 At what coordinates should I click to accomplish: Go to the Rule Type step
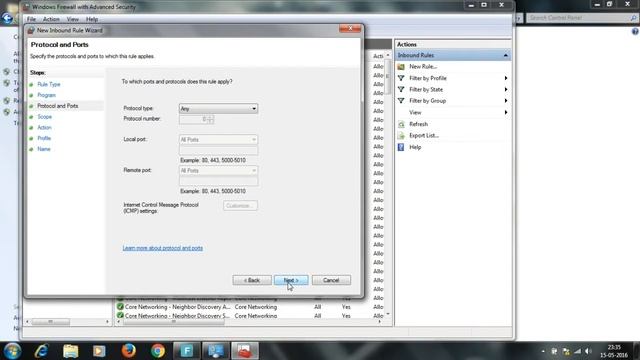tap(49, 84)
